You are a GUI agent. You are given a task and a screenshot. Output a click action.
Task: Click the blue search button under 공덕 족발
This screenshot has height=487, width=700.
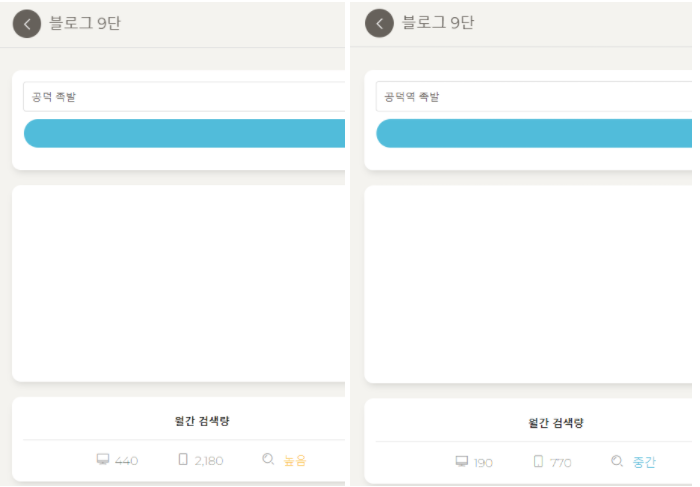[184, 133]
